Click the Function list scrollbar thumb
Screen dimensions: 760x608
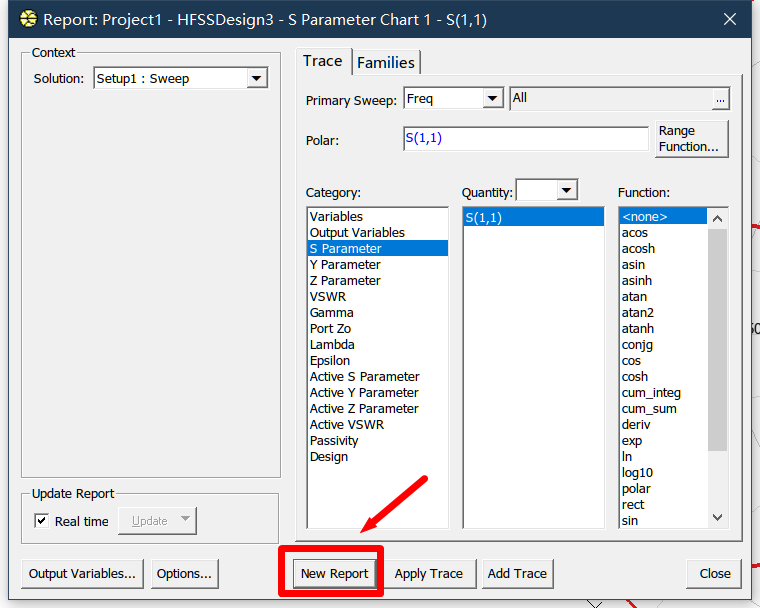pos(717,339)
